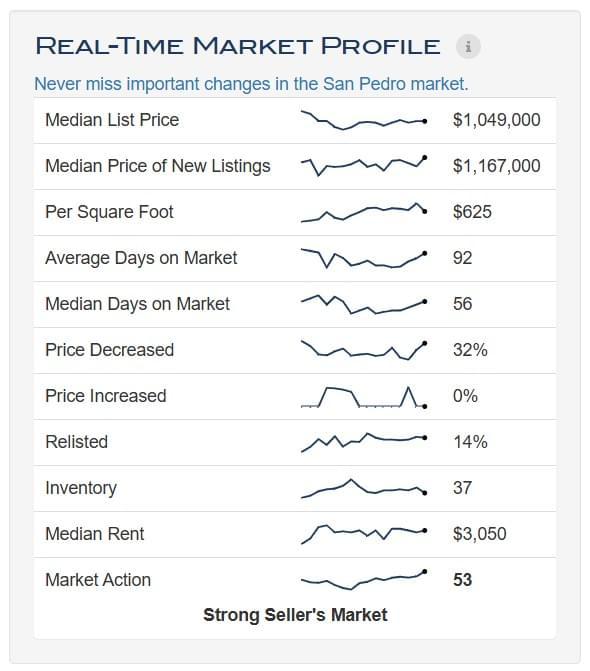590x671 pixels.
Task: Select the Median Rent row label
Action: [x=95, y=534]
